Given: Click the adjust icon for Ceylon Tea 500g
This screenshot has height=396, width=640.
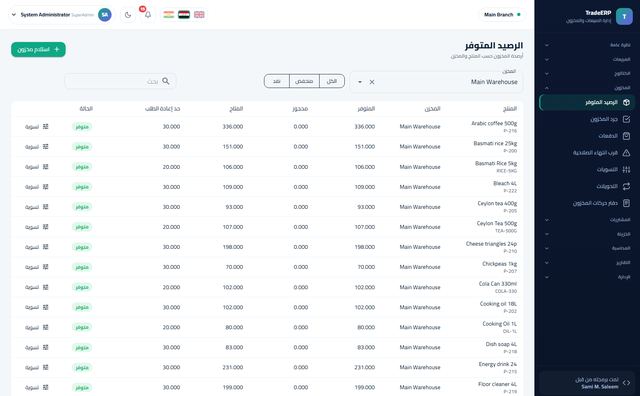Looking at the screenshot, I should click(x=45, y=227).
